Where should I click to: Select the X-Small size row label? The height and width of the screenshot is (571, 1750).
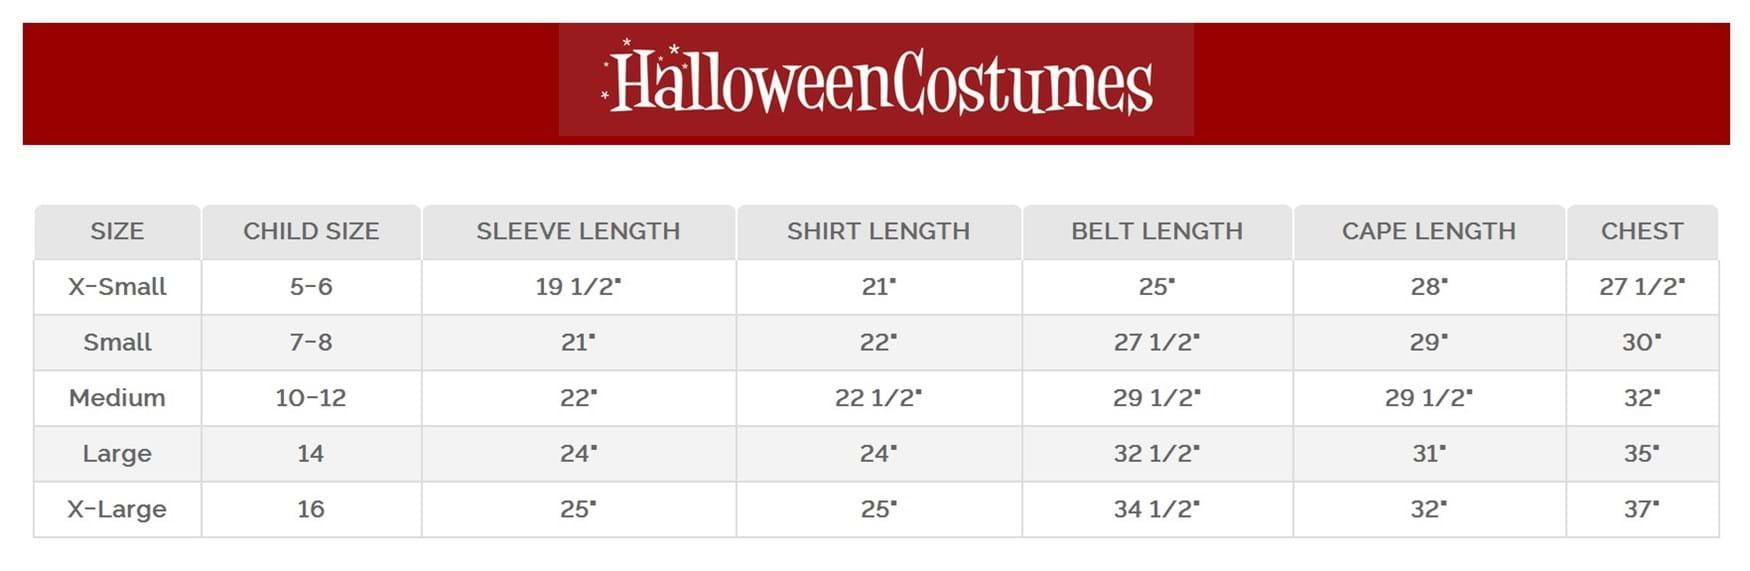(x=117, y=287)
